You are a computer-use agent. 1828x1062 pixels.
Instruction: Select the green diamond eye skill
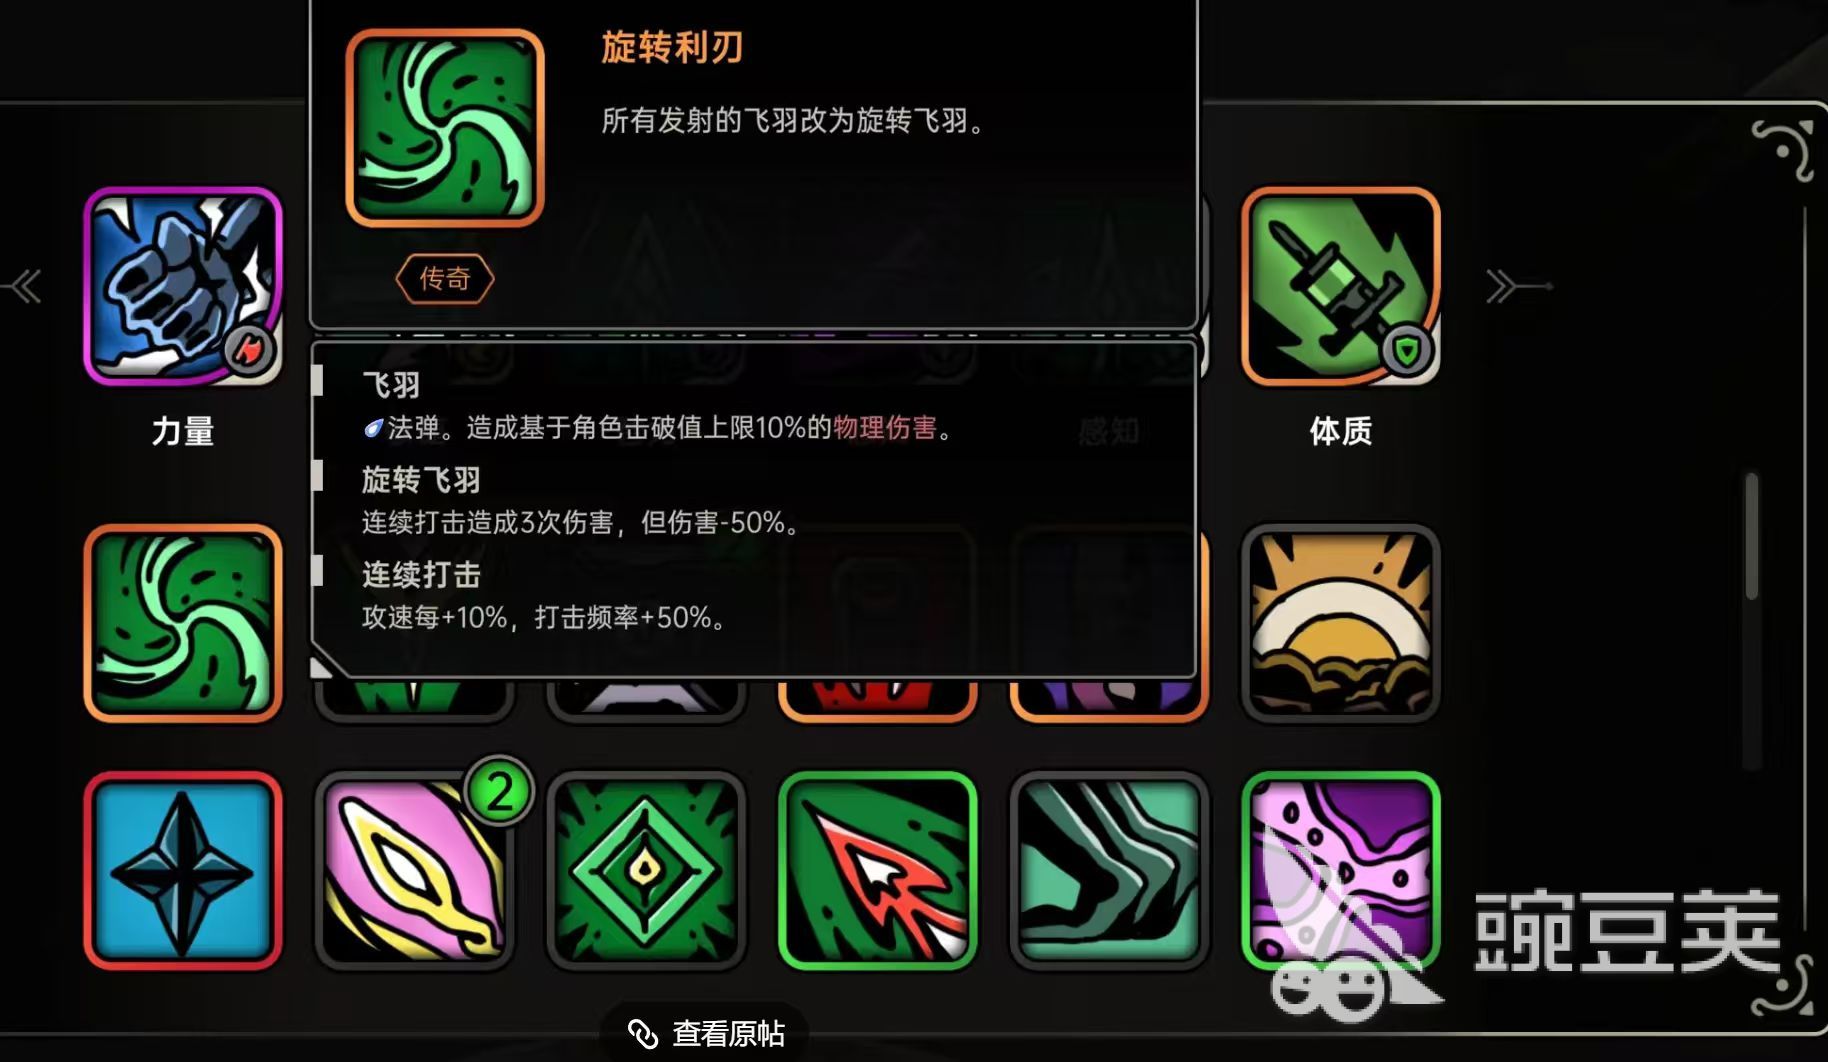646,870
